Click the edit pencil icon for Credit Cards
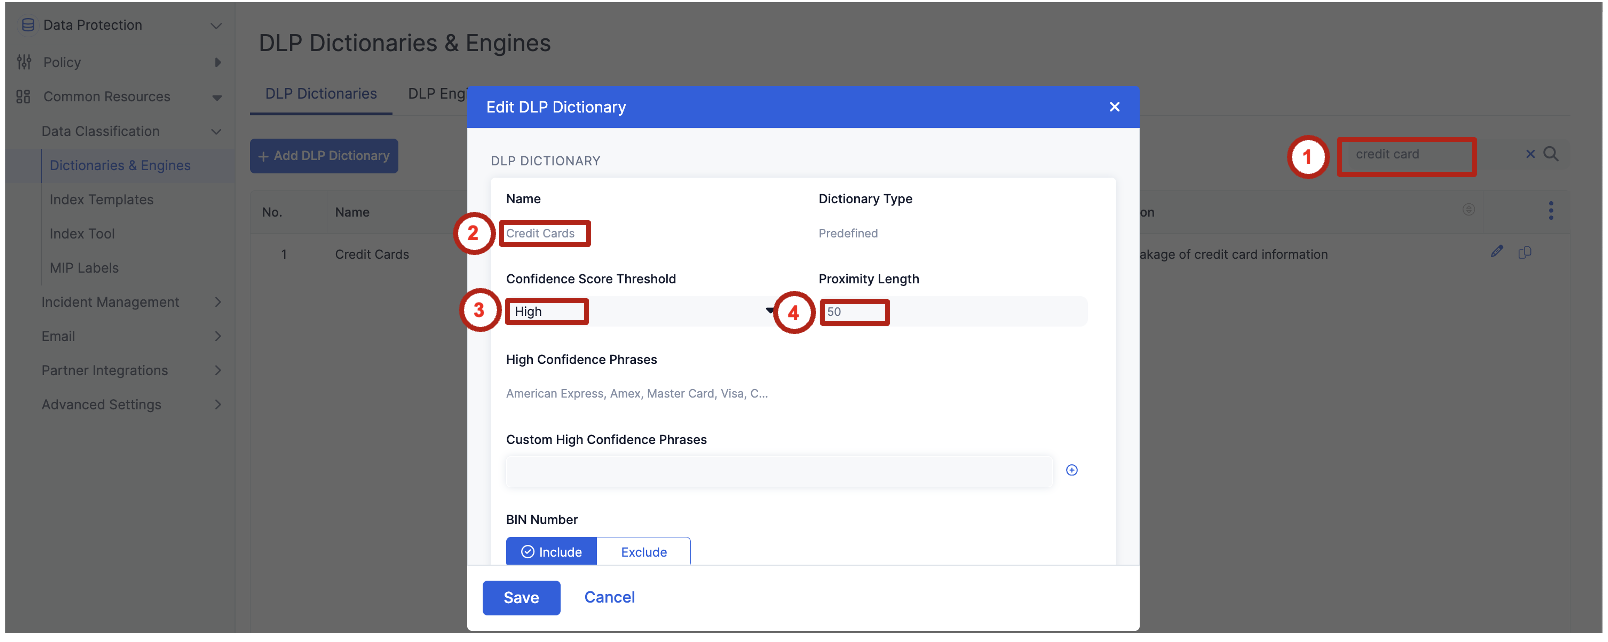This screenshot has height=642, width=1608. [x=1497, y=252]
